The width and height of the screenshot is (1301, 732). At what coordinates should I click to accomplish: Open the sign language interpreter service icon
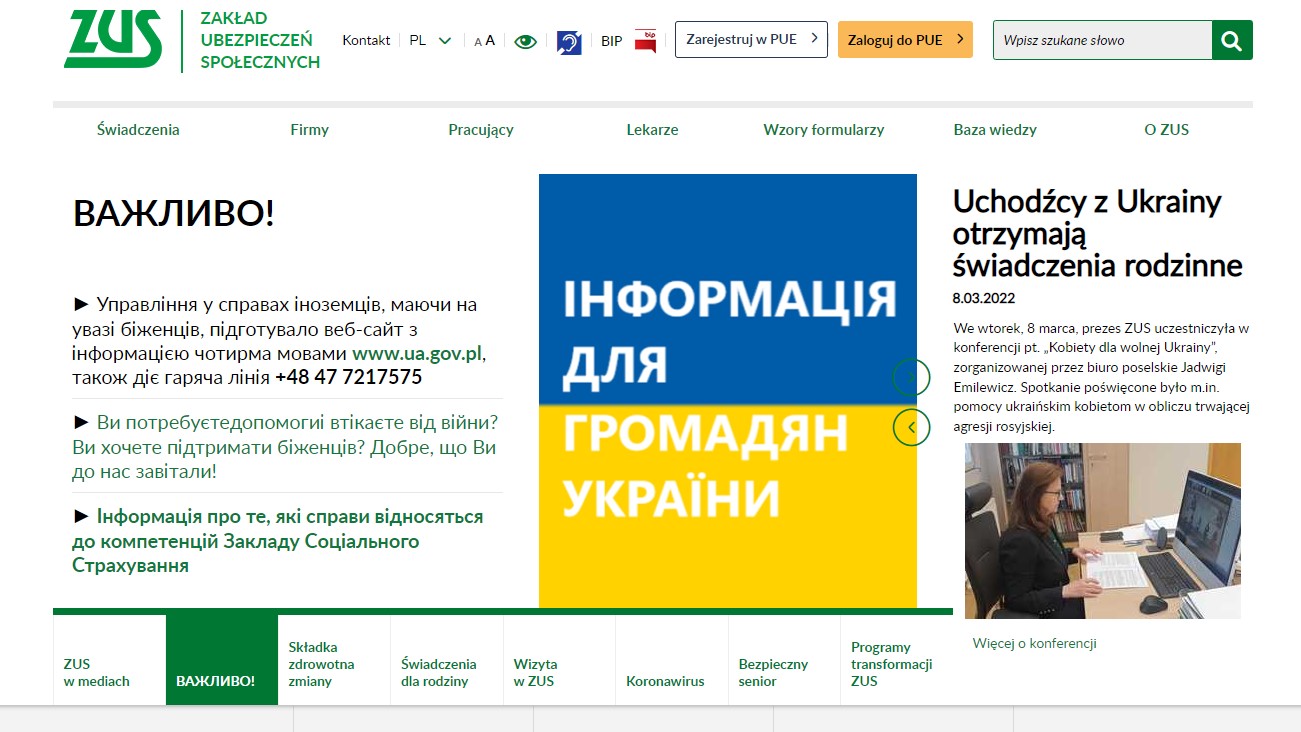(568, 41)
